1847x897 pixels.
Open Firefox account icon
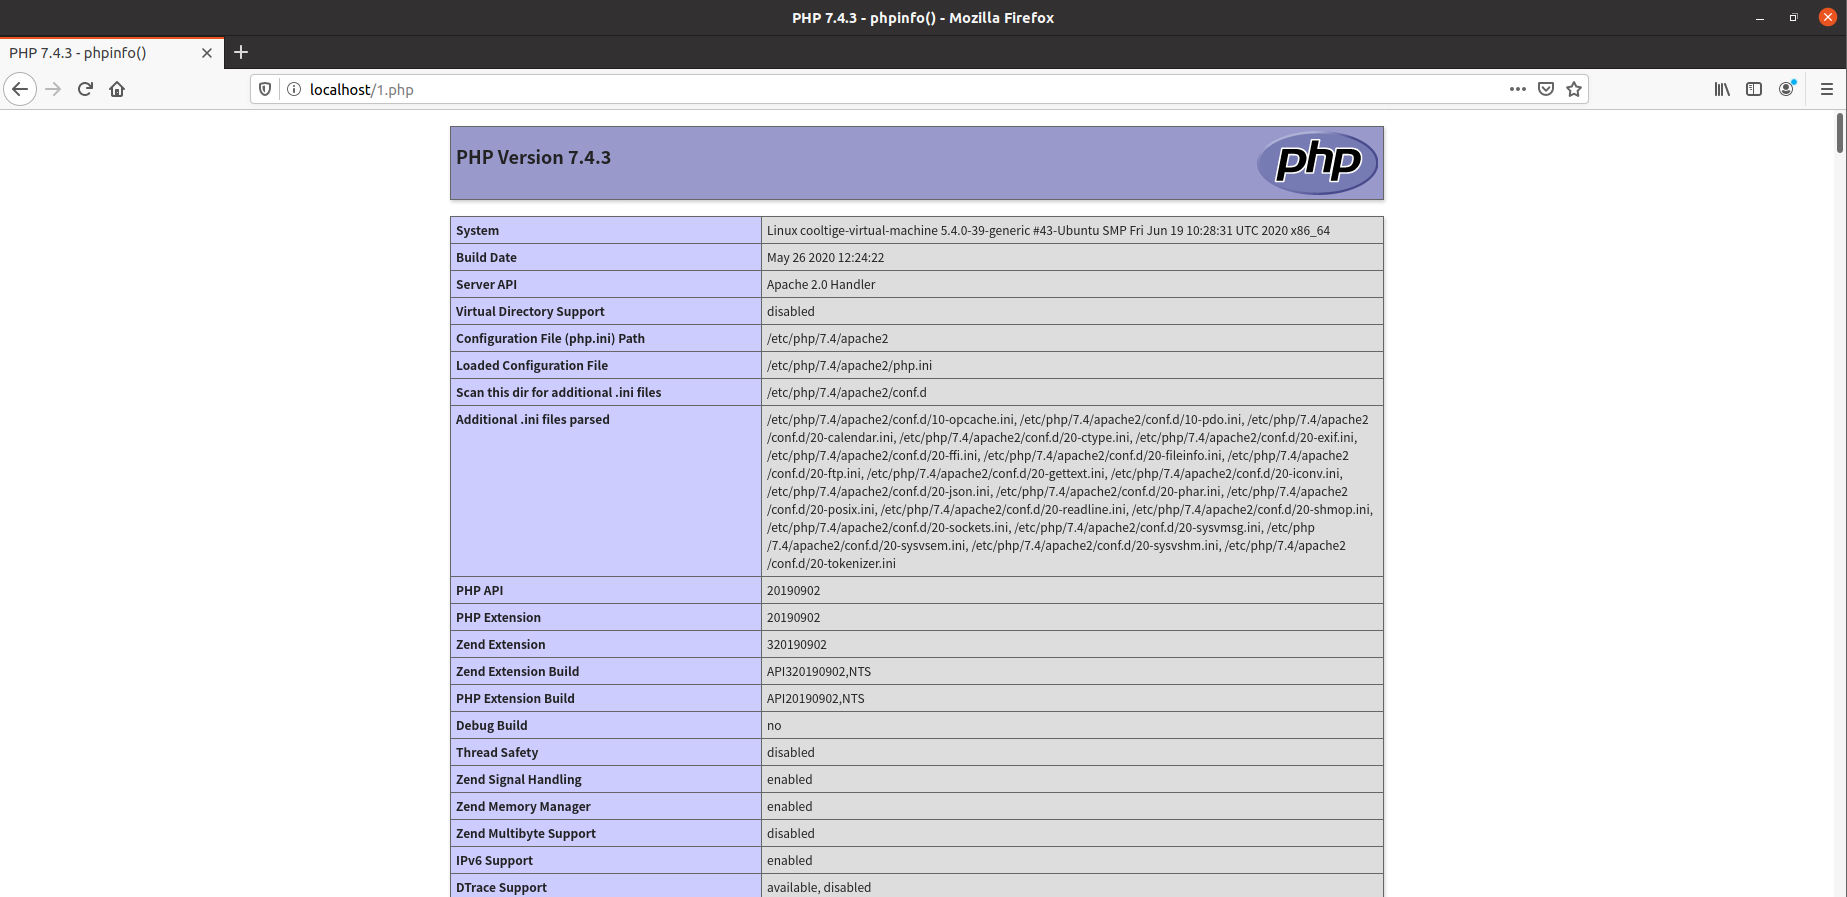coord(1787,89)
